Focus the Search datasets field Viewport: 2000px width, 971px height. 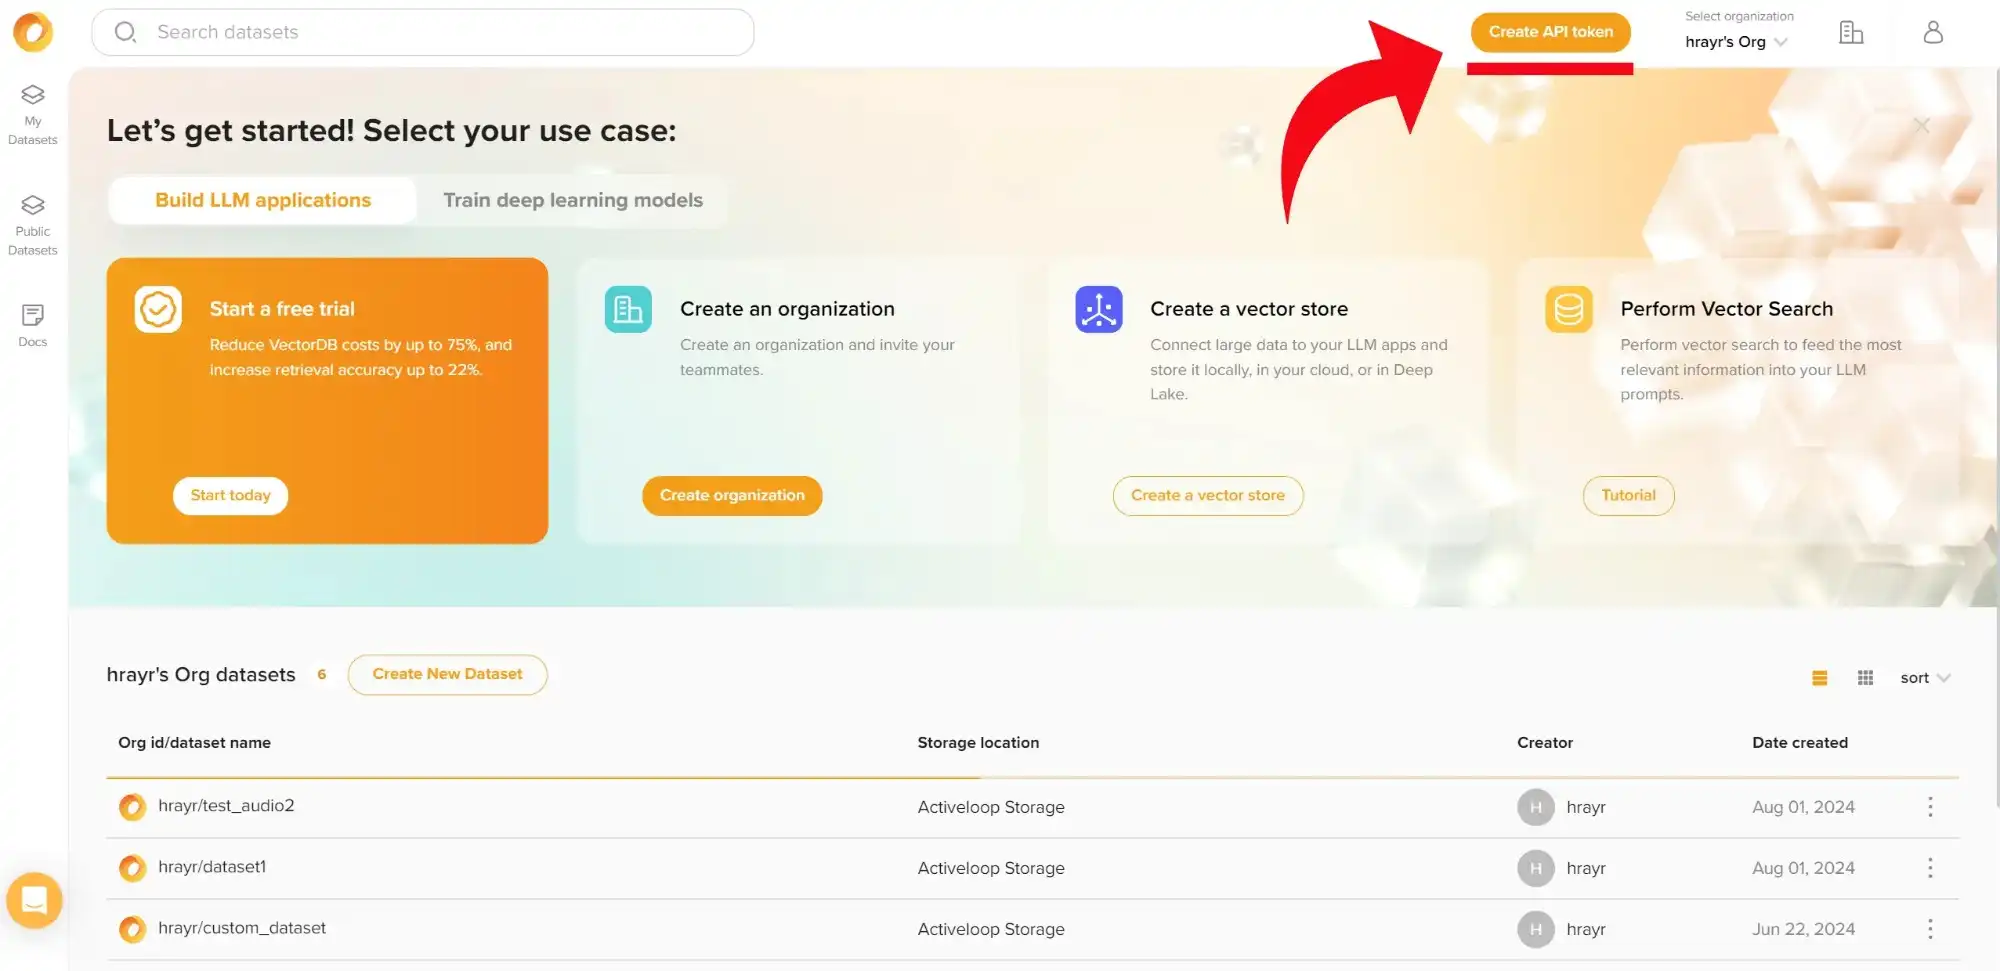point(422,32)
